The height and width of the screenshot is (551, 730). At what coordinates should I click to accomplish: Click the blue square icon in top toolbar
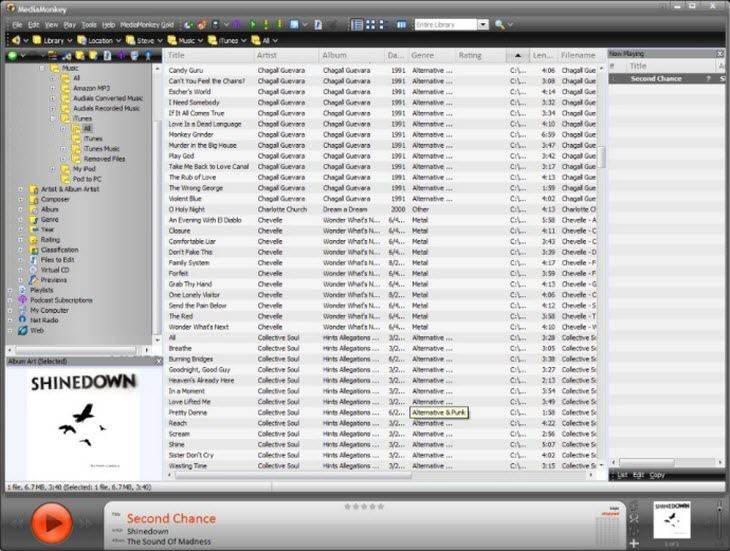pyautogui.click(x=294, y=25)
